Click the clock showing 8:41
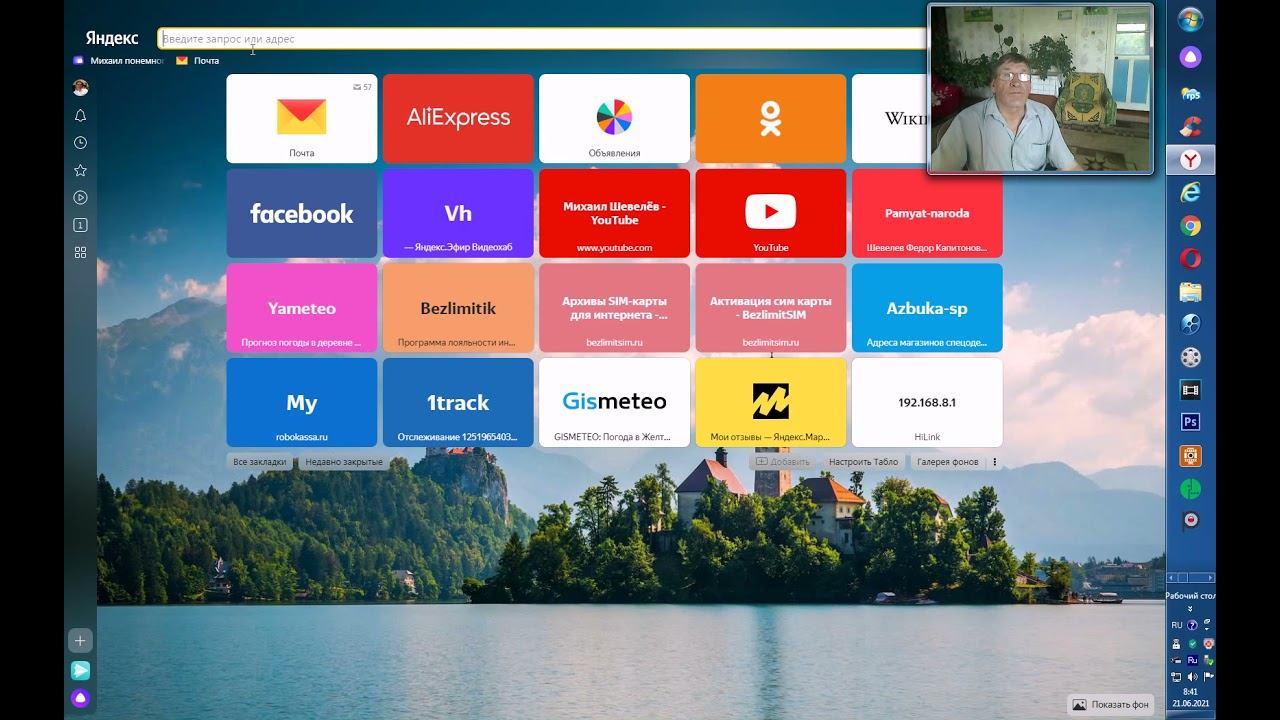 (1190, 692)
